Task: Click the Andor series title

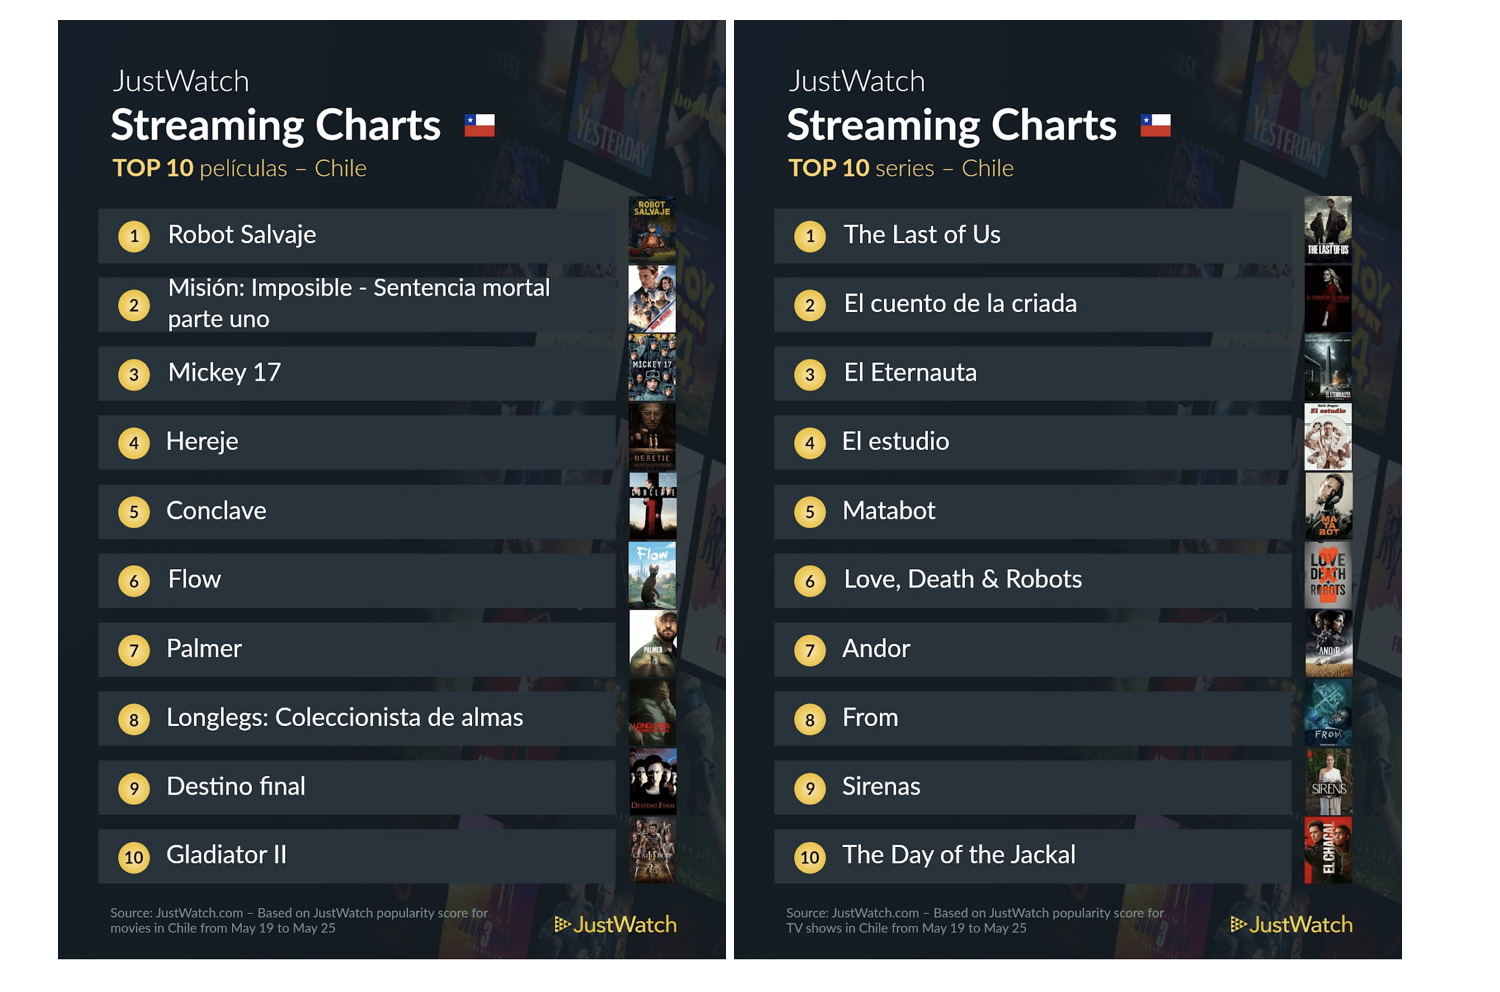Action: tap(876, 648)
